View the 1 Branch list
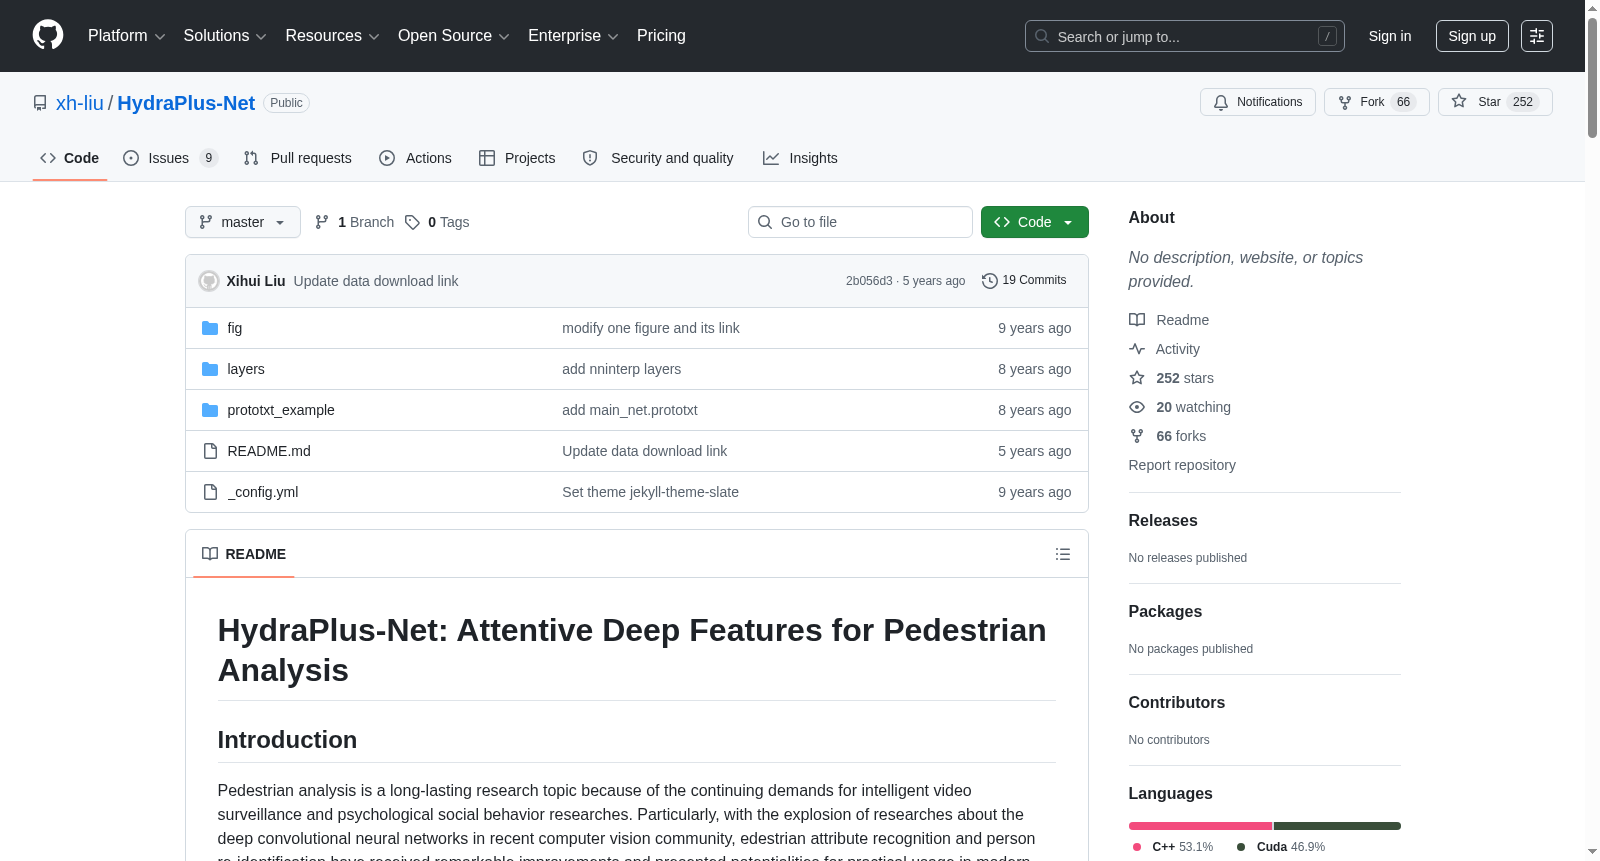 [355, 222]
